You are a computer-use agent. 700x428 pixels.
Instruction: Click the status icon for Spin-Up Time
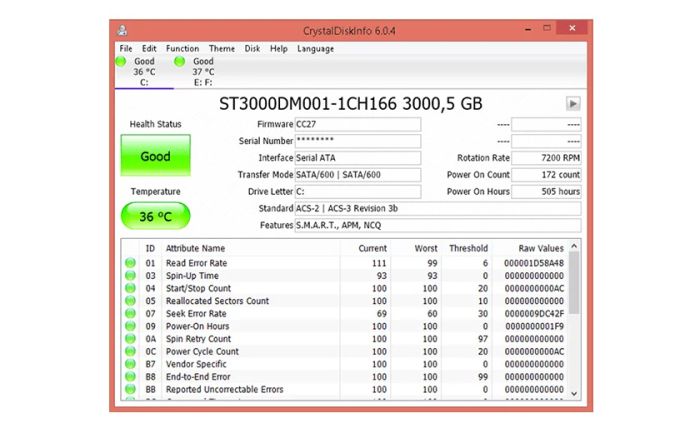pyautogui.click(x=130, y=275)
